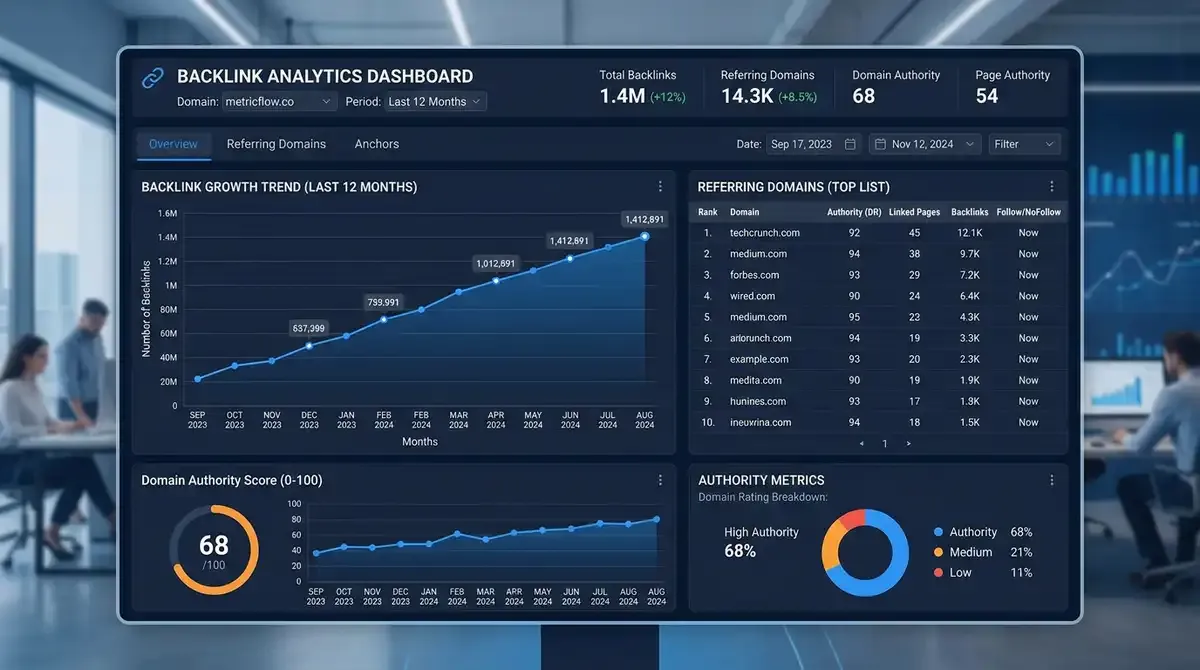Open the techcrunch.com link in the table
This screenshot has width=1200, height=670.
765,232
